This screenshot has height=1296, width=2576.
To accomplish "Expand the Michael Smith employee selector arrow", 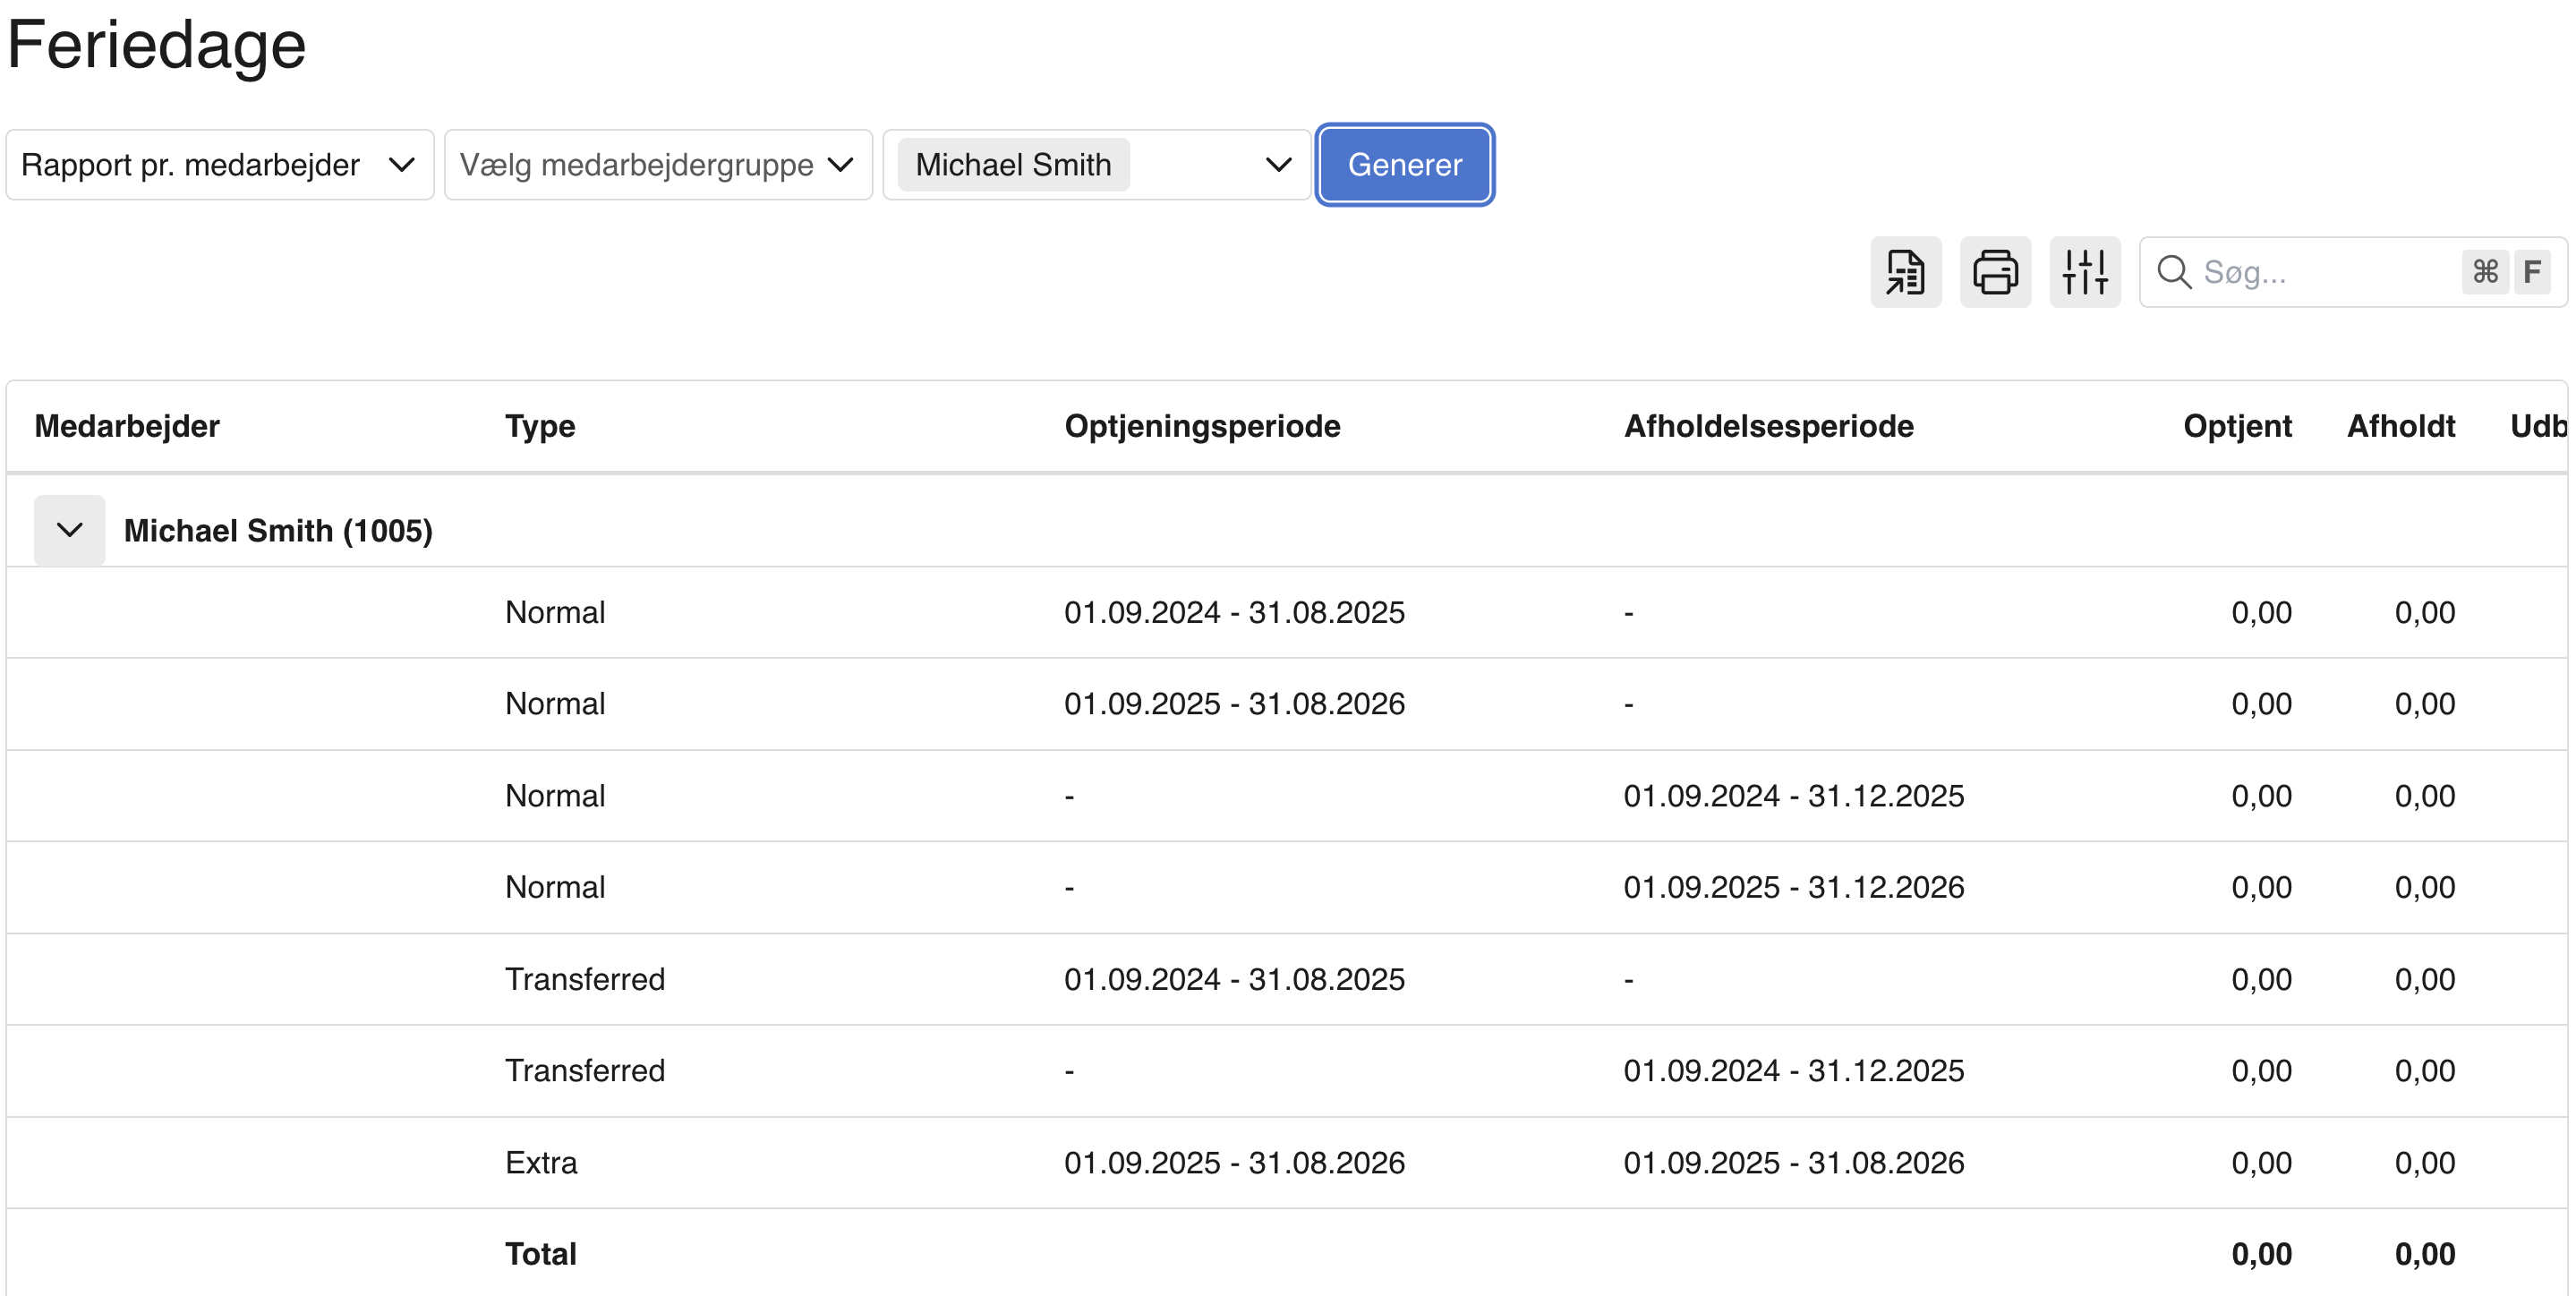I will [1277, 165].
